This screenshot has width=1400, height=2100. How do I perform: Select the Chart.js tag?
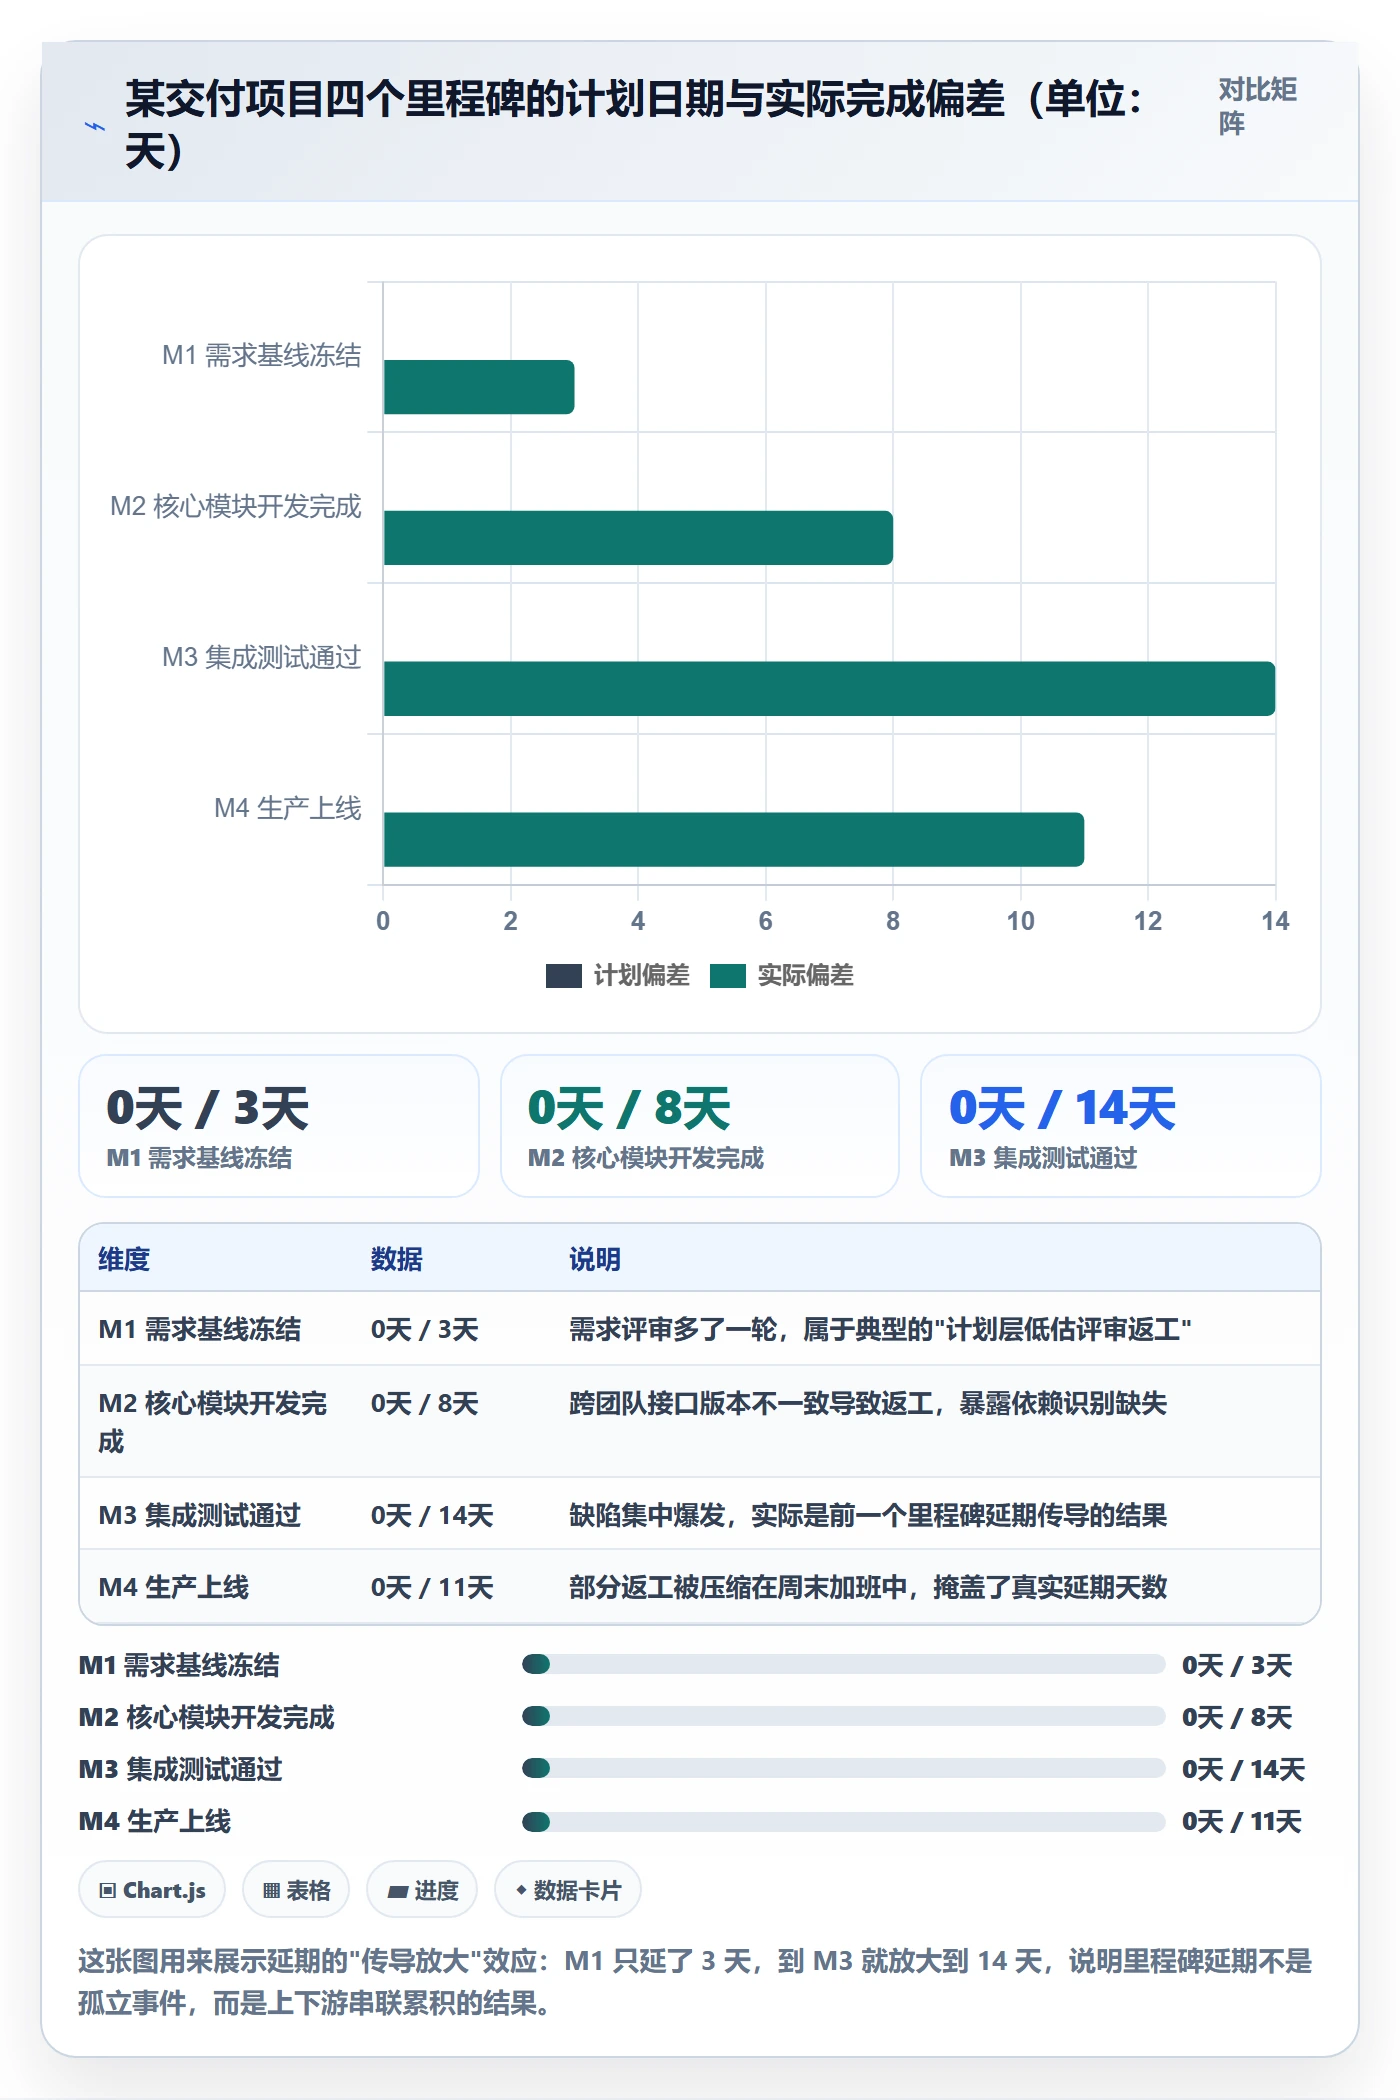click(152, 1890)
